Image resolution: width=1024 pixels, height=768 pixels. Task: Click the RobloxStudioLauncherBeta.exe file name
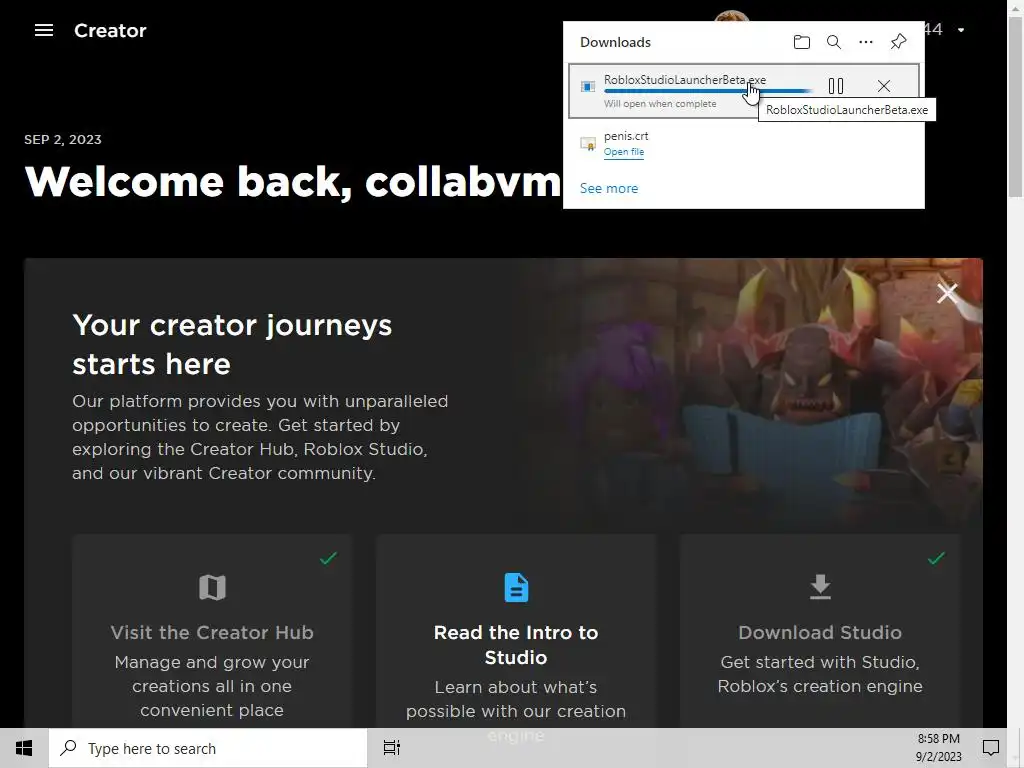tap(684, 80)
